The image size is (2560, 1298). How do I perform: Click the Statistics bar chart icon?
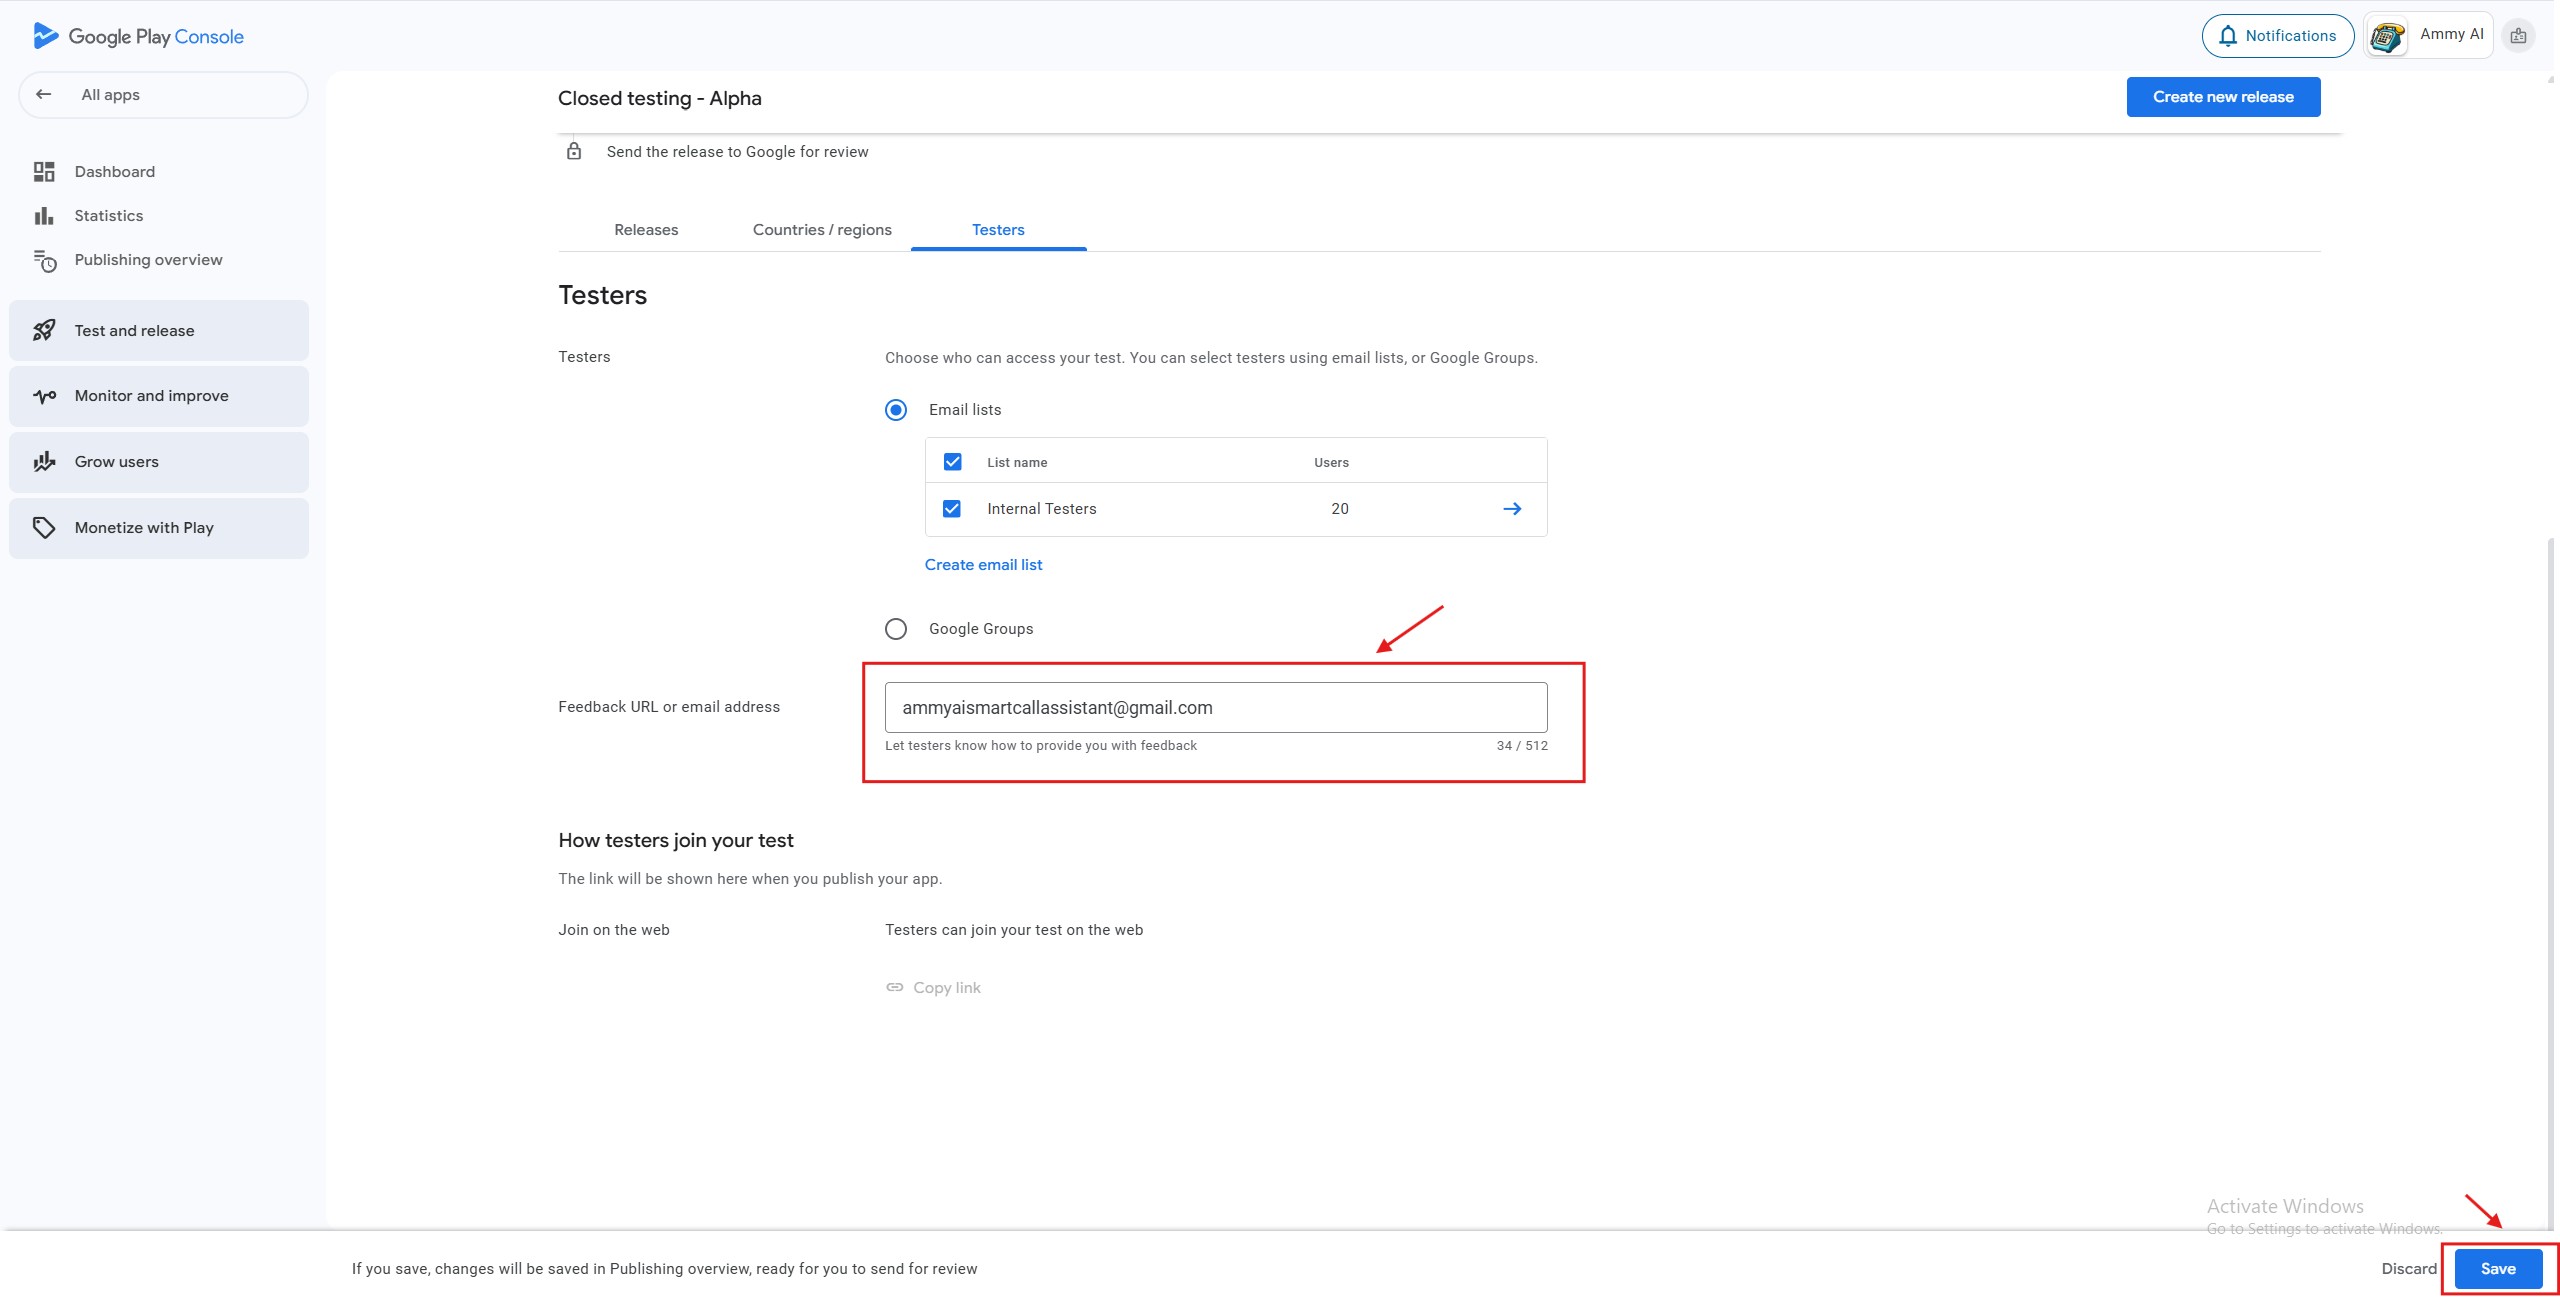[44, 216]
